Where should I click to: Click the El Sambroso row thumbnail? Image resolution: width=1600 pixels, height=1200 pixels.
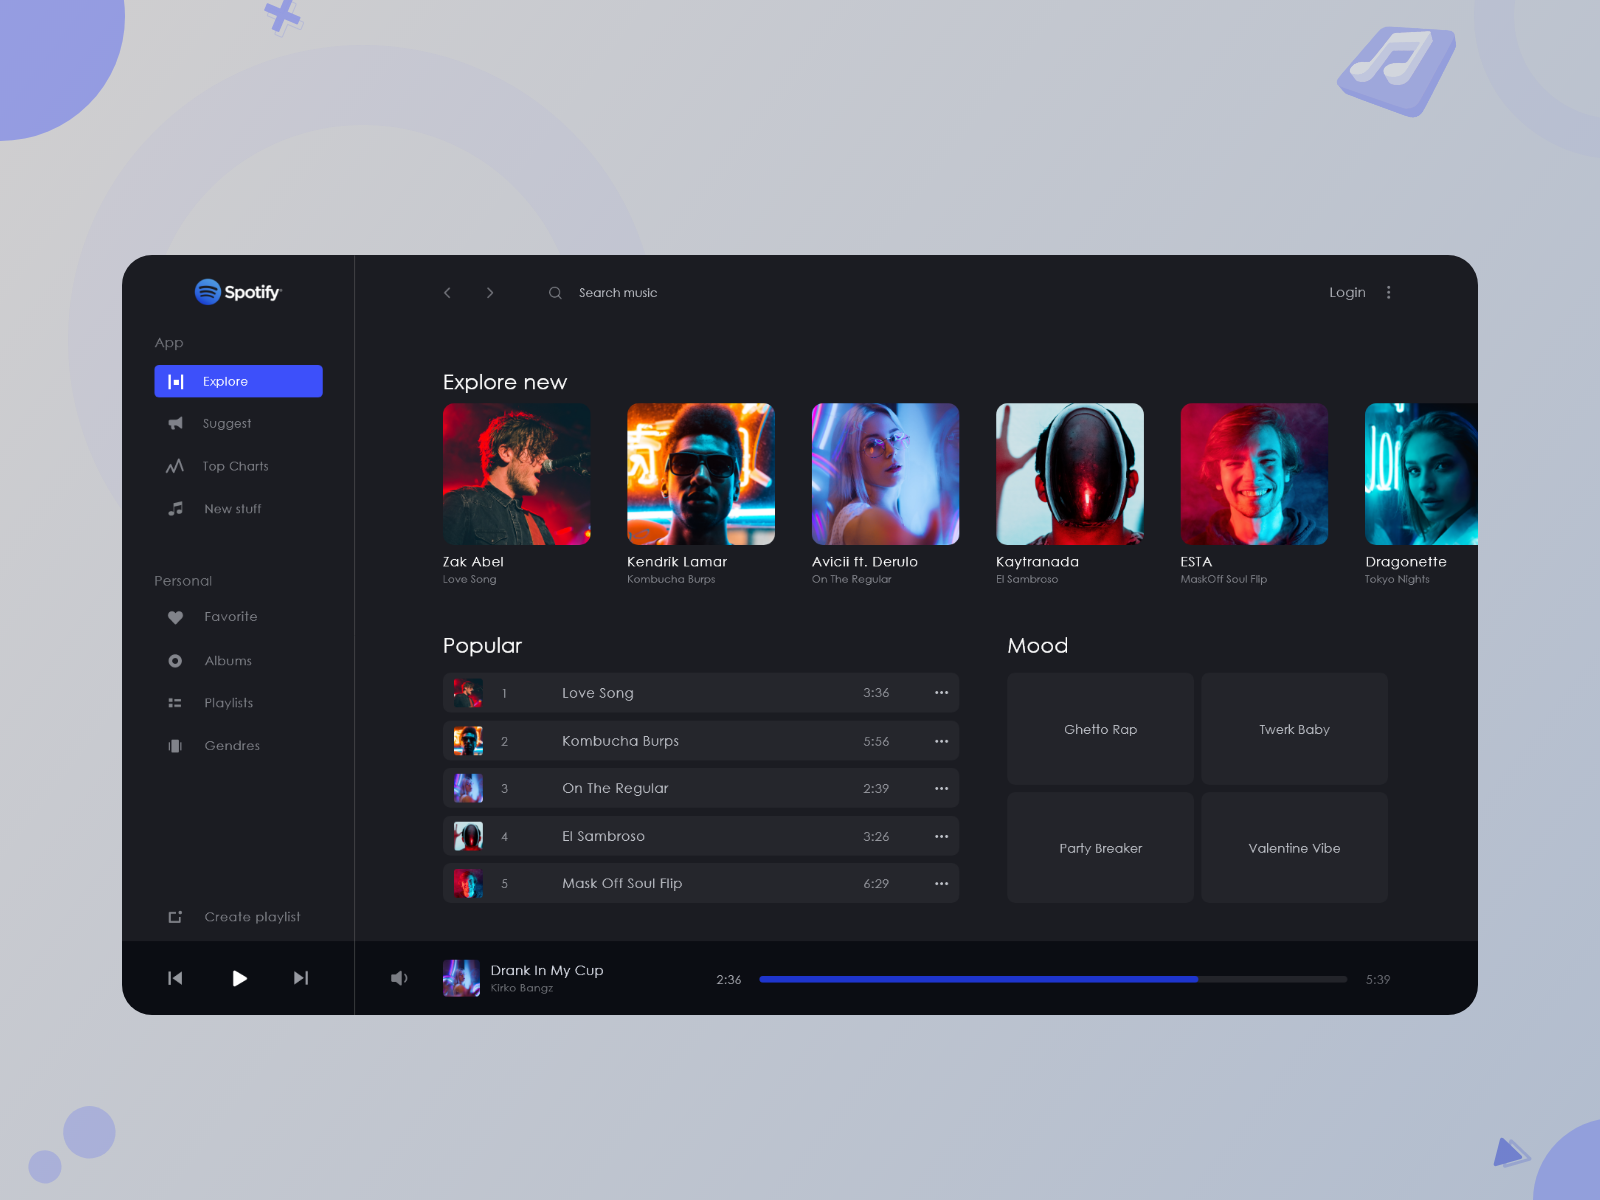(468, 836)
